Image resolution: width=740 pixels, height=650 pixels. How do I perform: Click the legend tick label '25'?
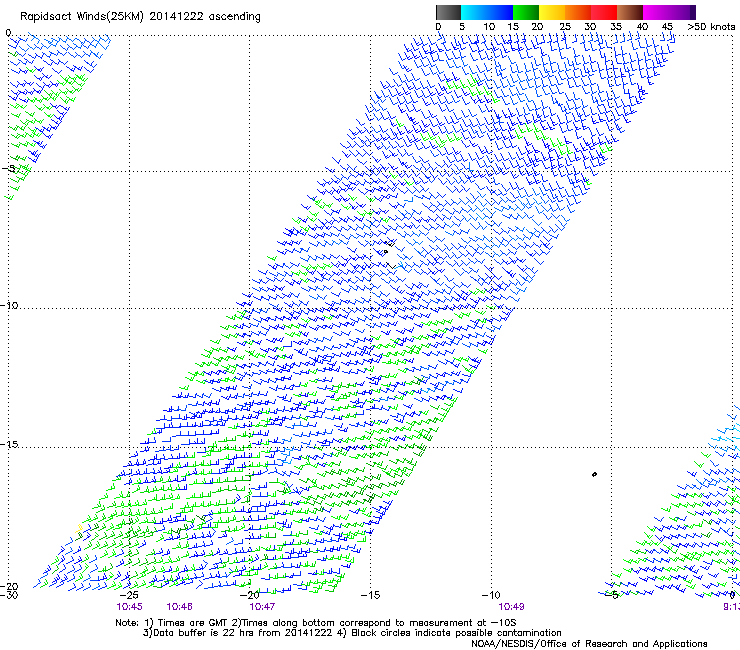click(x=565, y=26)
